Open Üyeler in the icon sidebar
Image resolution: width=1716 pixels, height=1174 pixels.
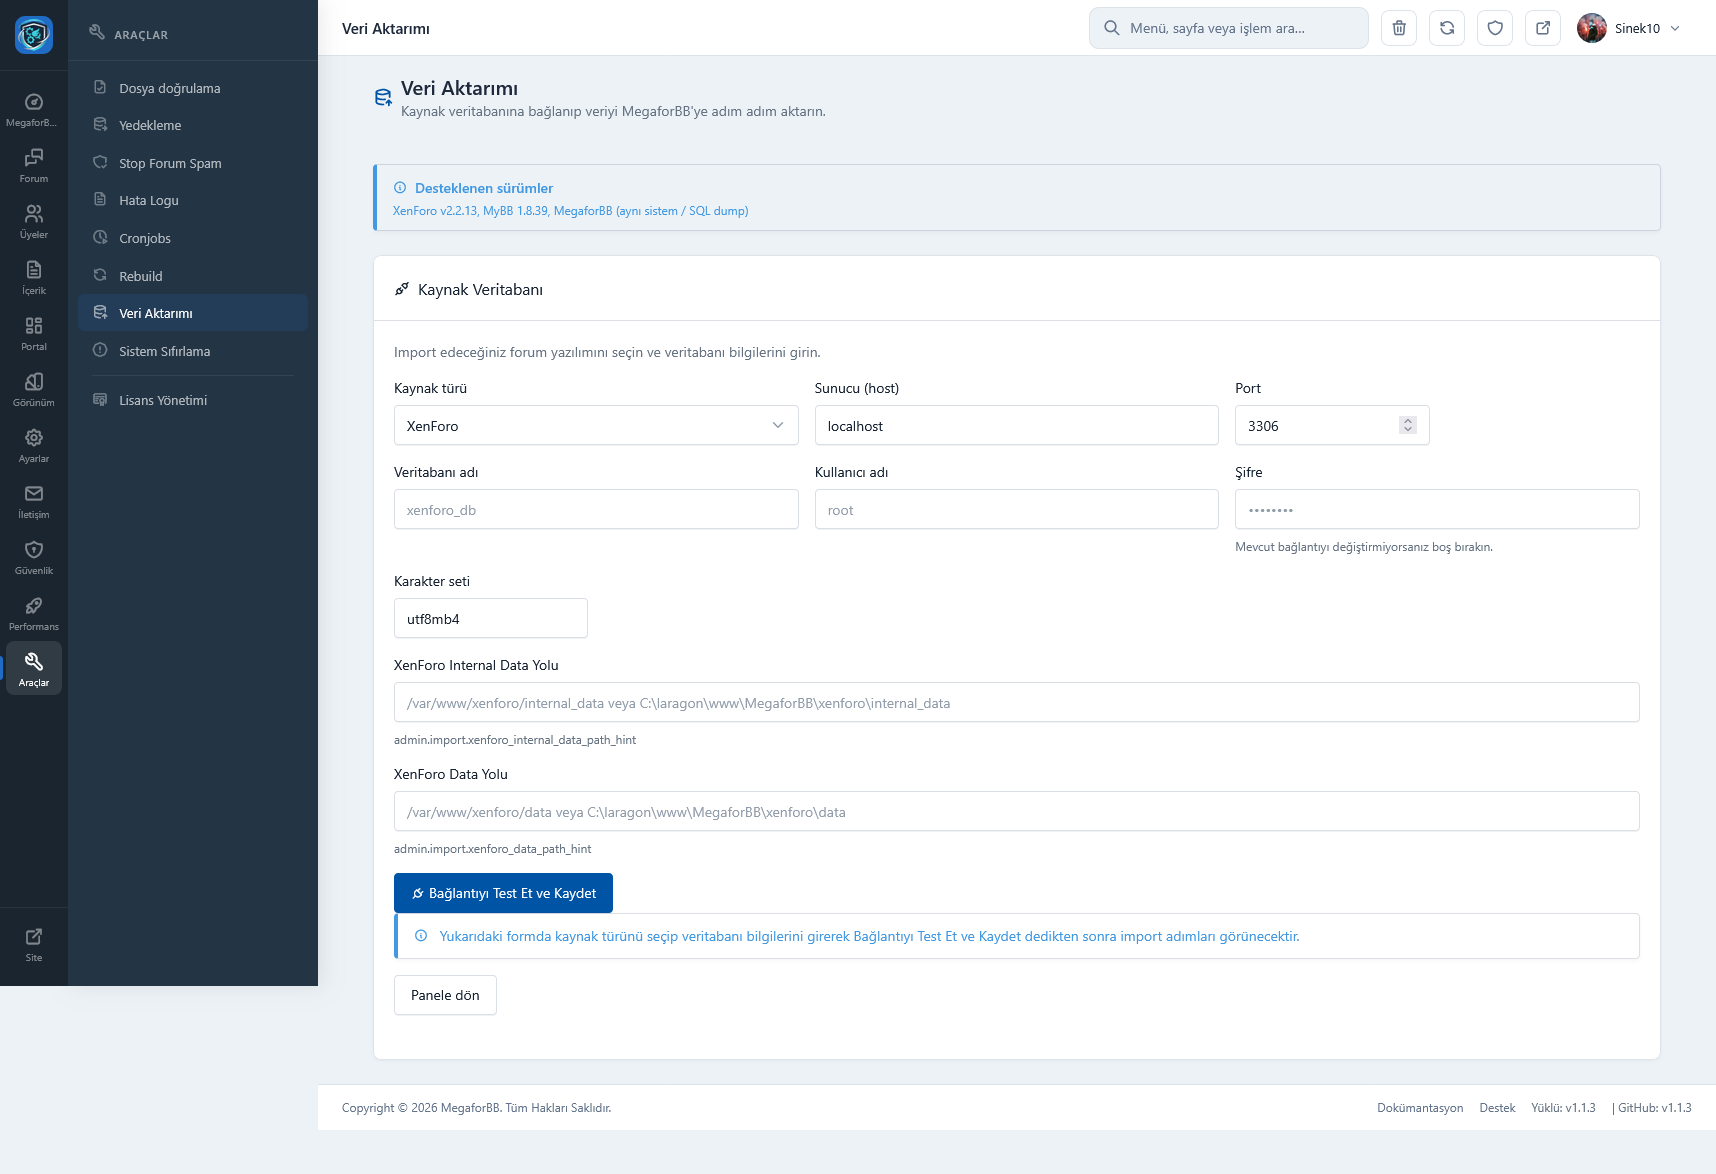click(x=34, y=221)
